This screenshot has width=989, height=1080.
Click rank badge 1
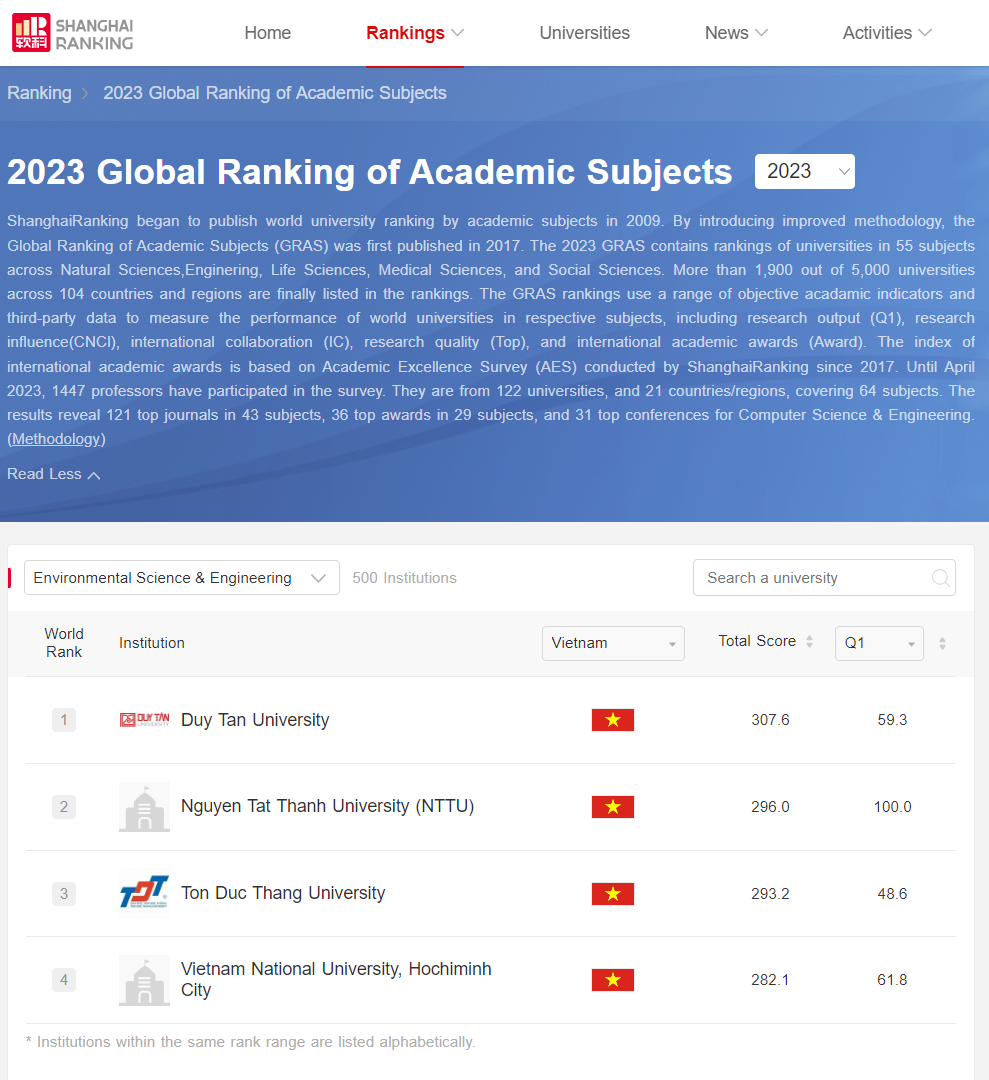pos(64,720)
